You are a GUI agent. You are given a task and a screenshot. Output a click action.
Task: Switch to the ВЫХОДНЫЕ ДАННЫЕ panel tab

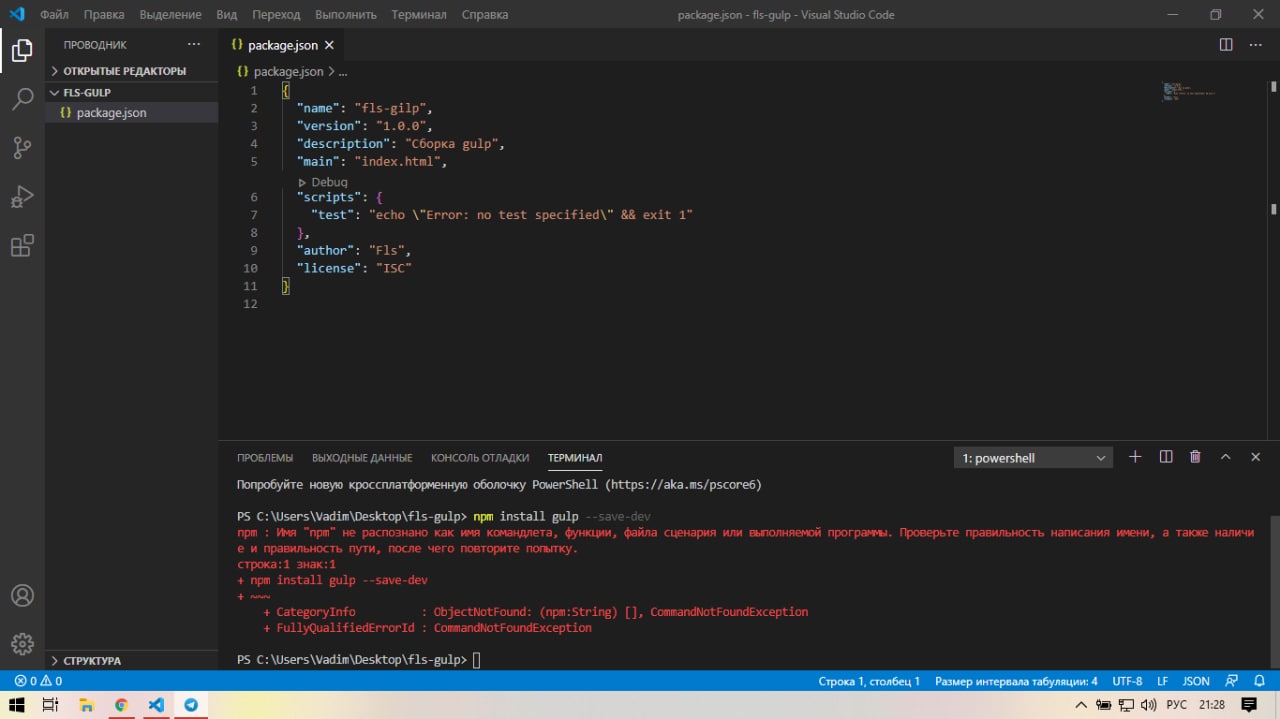point(362,458)
